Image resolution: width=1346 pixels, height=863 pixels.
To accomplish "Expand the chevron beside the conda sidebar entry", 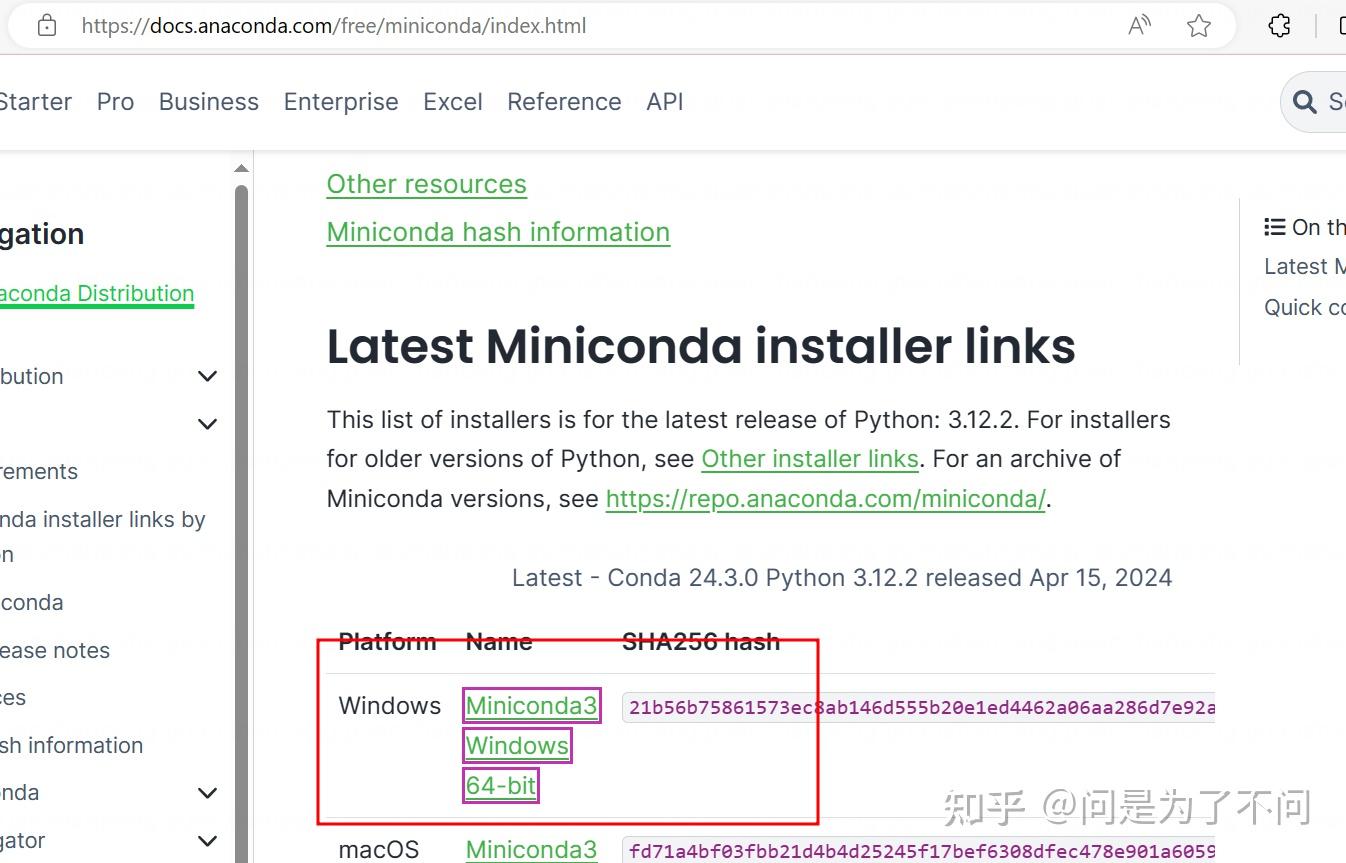I will (207, 792).
